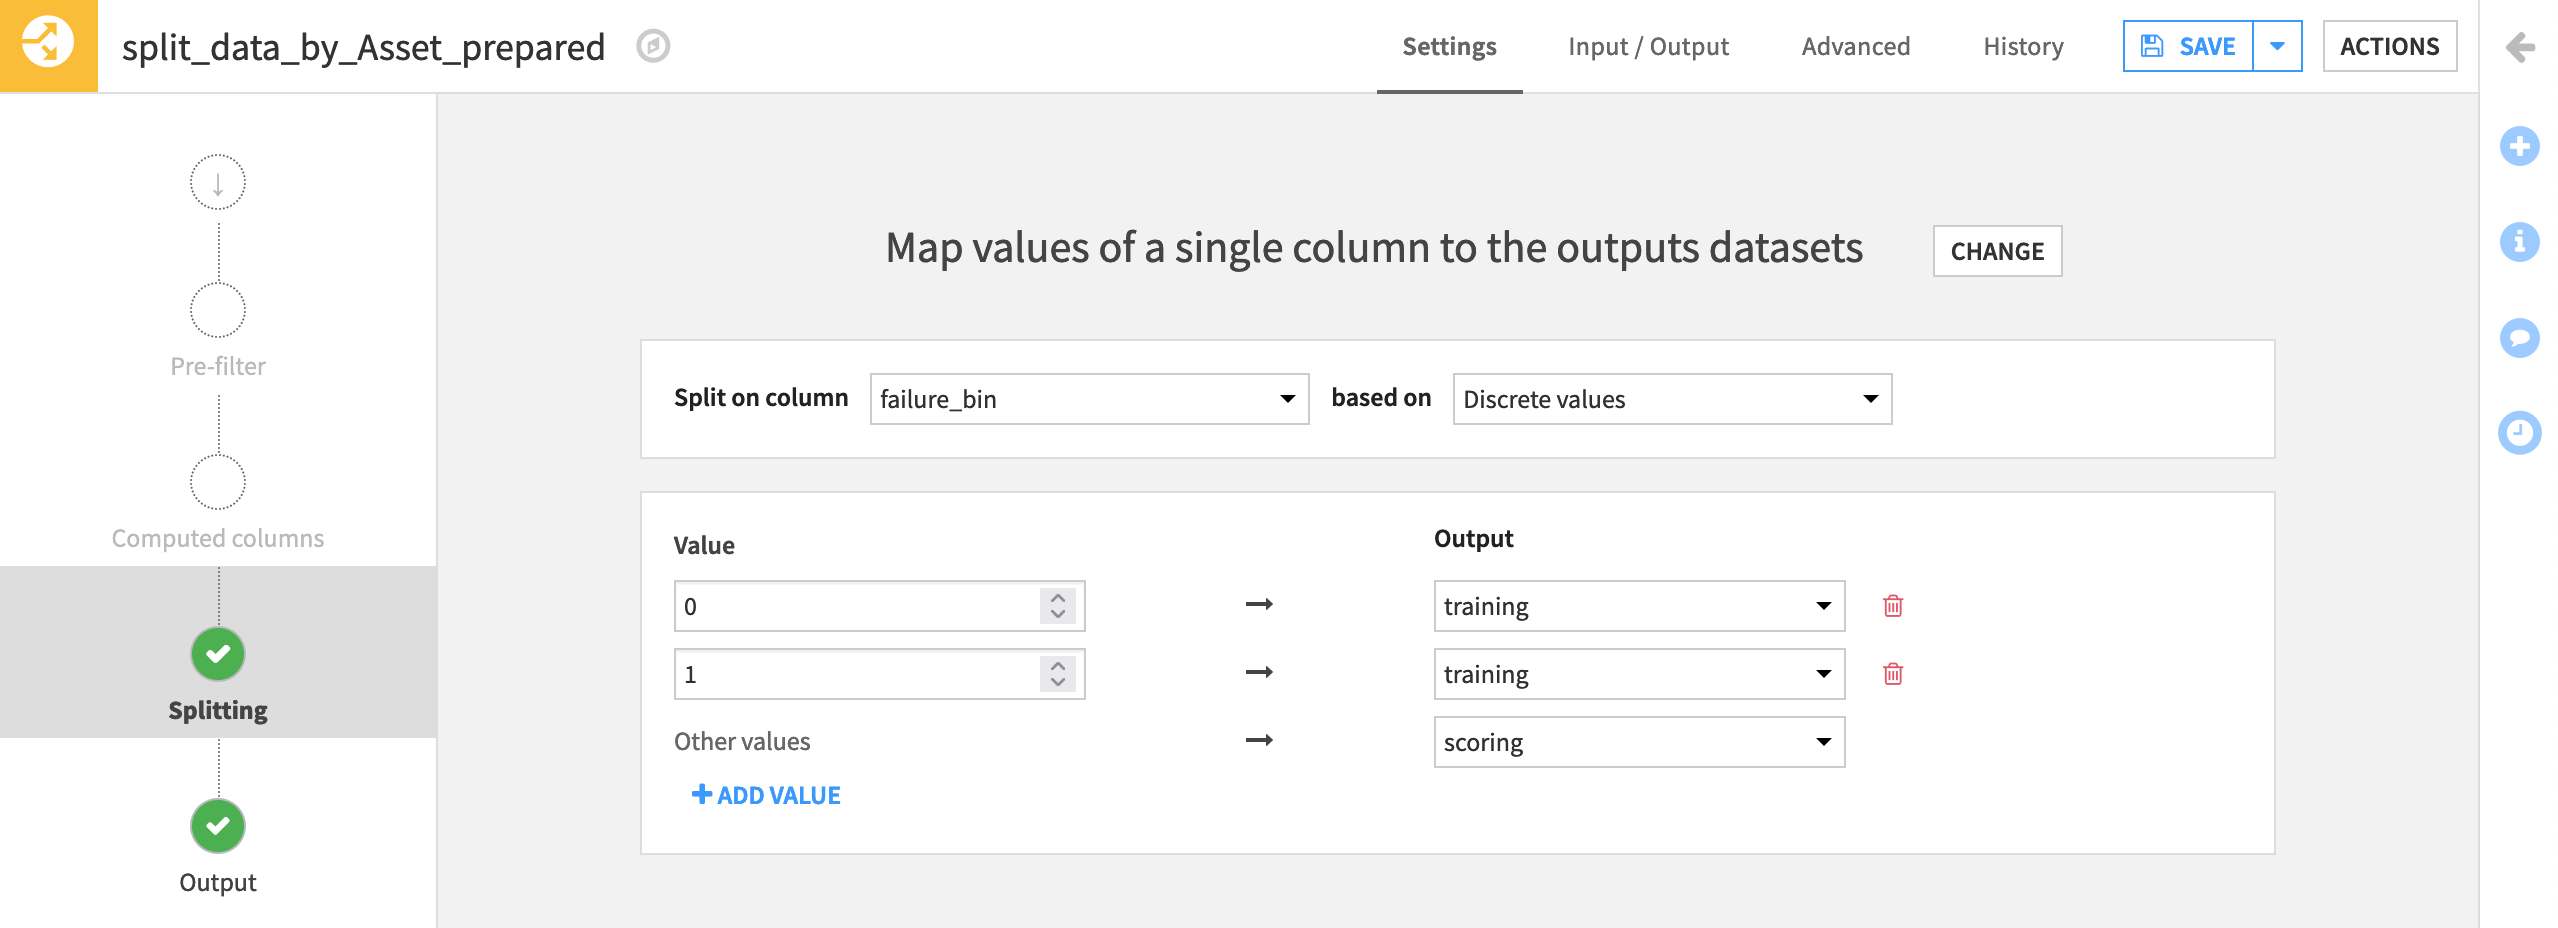This screenshot has width=2558, height=928.
Task: Open the details info icon on right sidebar
Action: click(x=2520, y=242)
